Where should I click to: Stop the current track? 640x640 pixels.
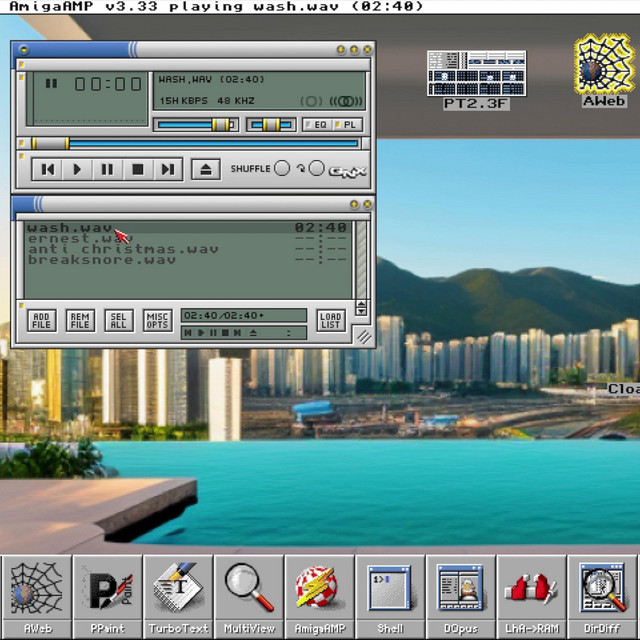(x=137, y=170)
